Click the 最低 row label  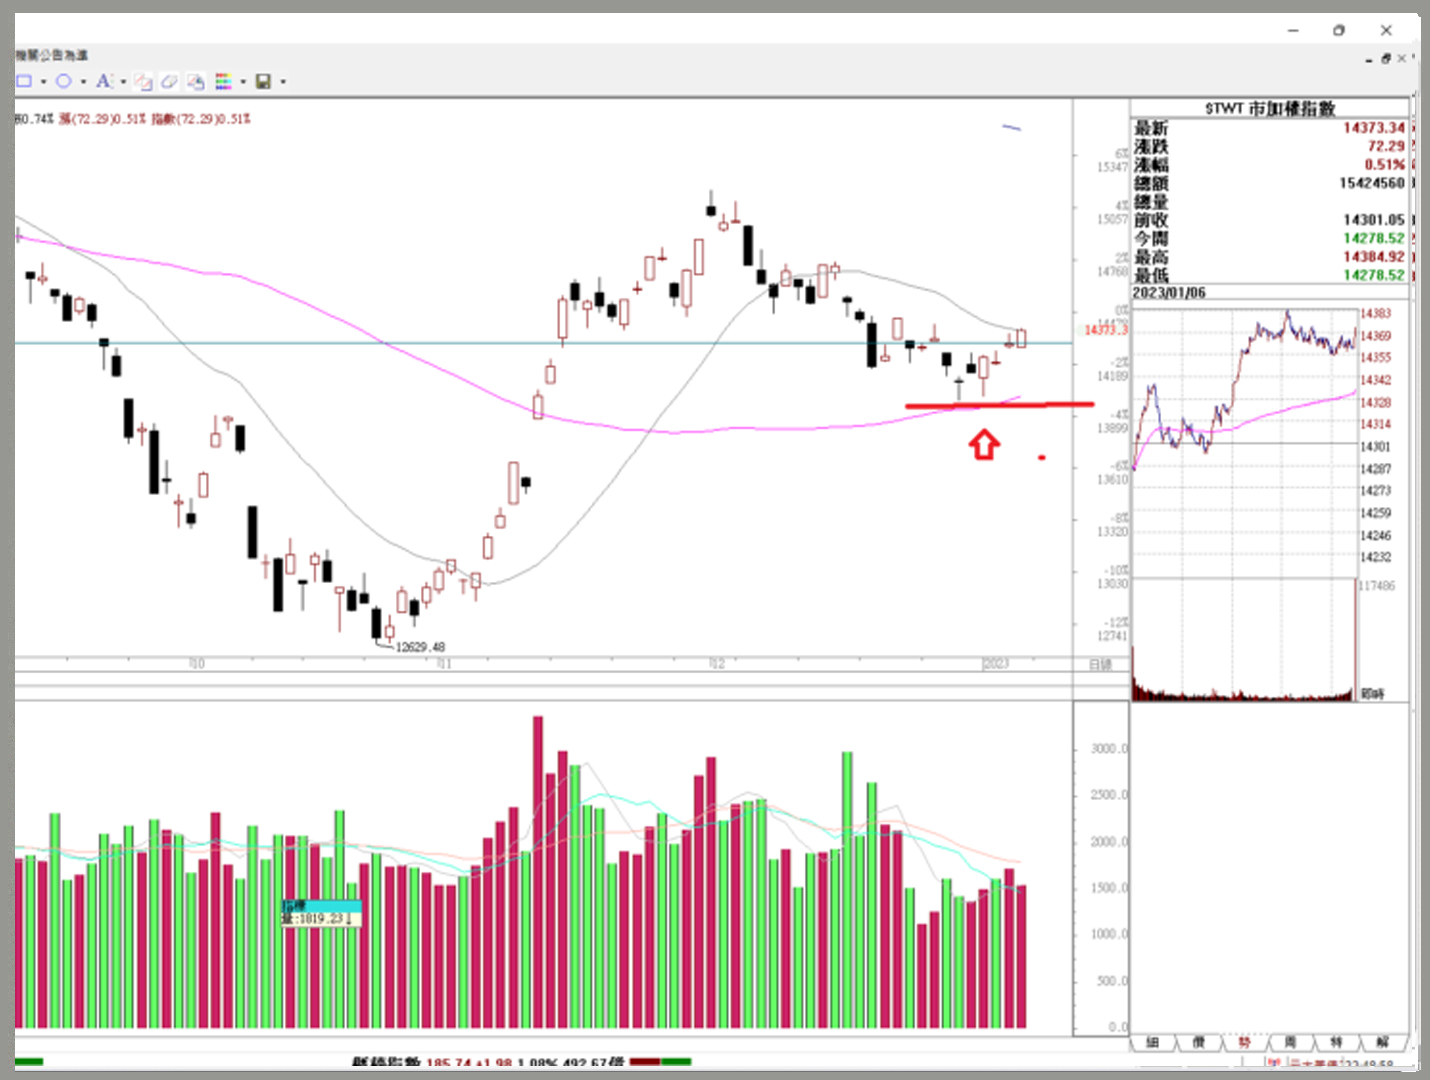pyautogui.click(x=1151, y=275)
